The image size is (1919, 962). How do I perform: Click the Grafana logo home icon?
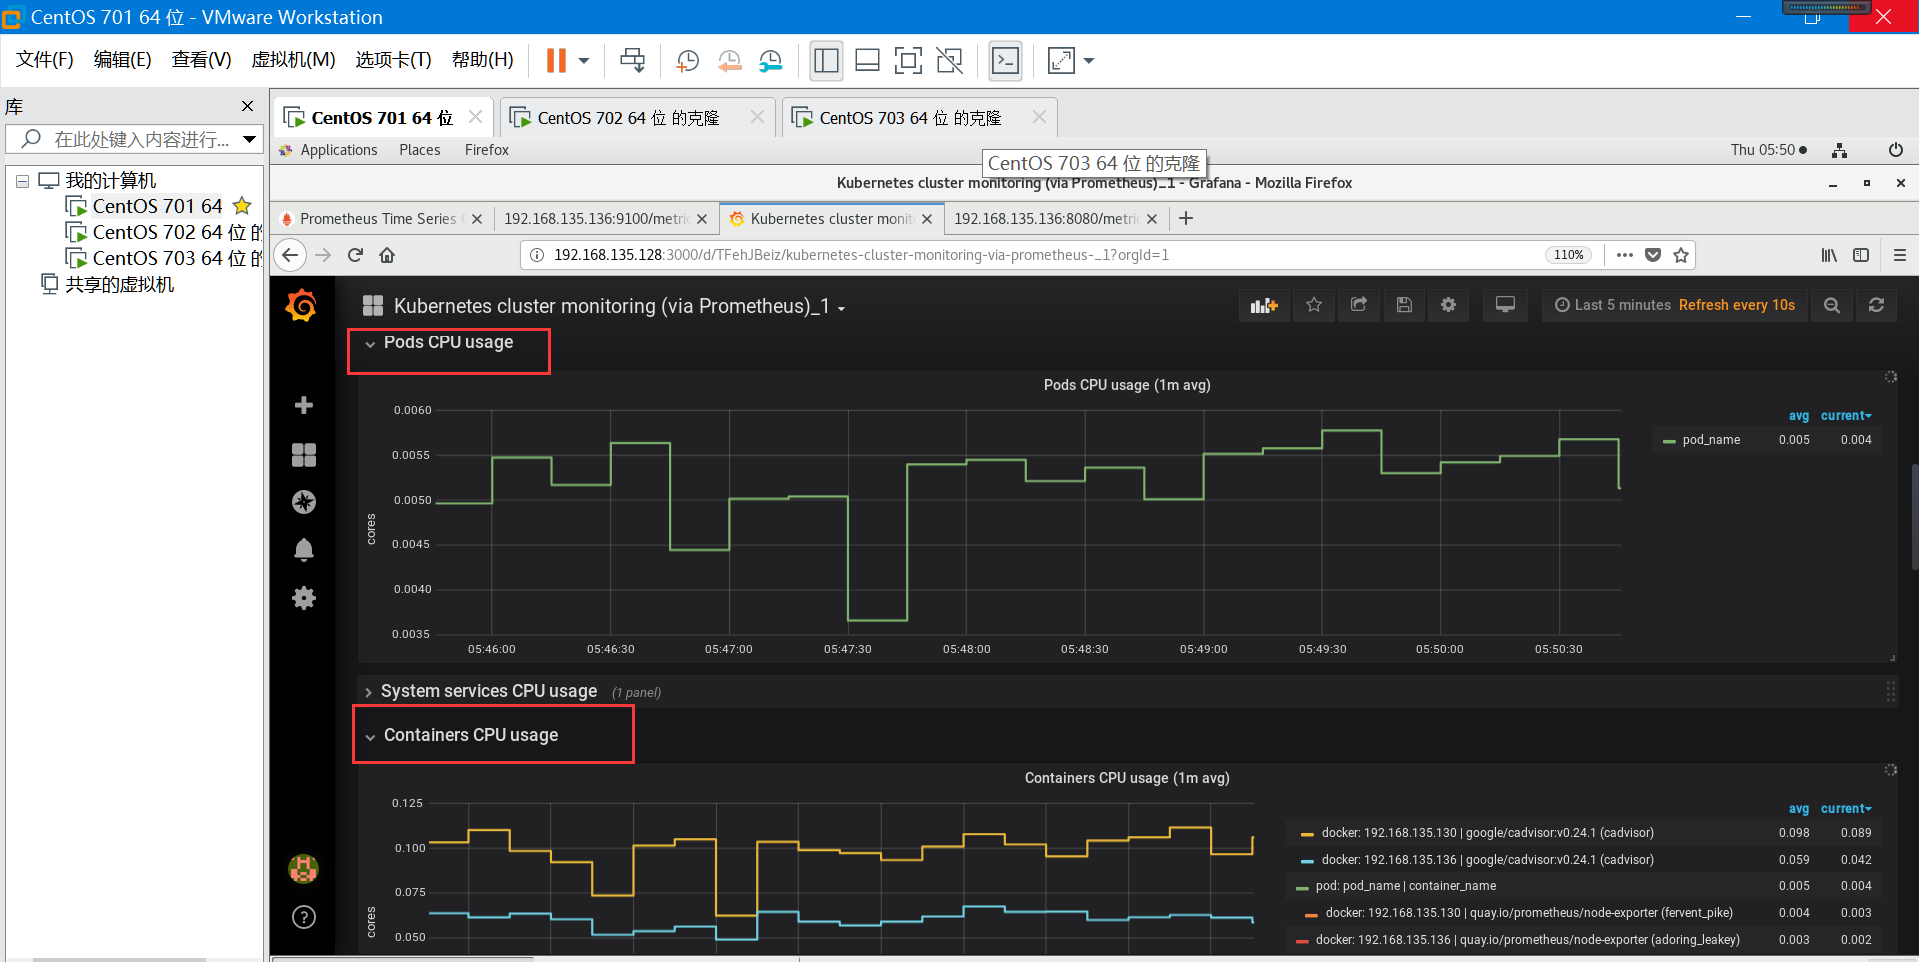point(301,306)
